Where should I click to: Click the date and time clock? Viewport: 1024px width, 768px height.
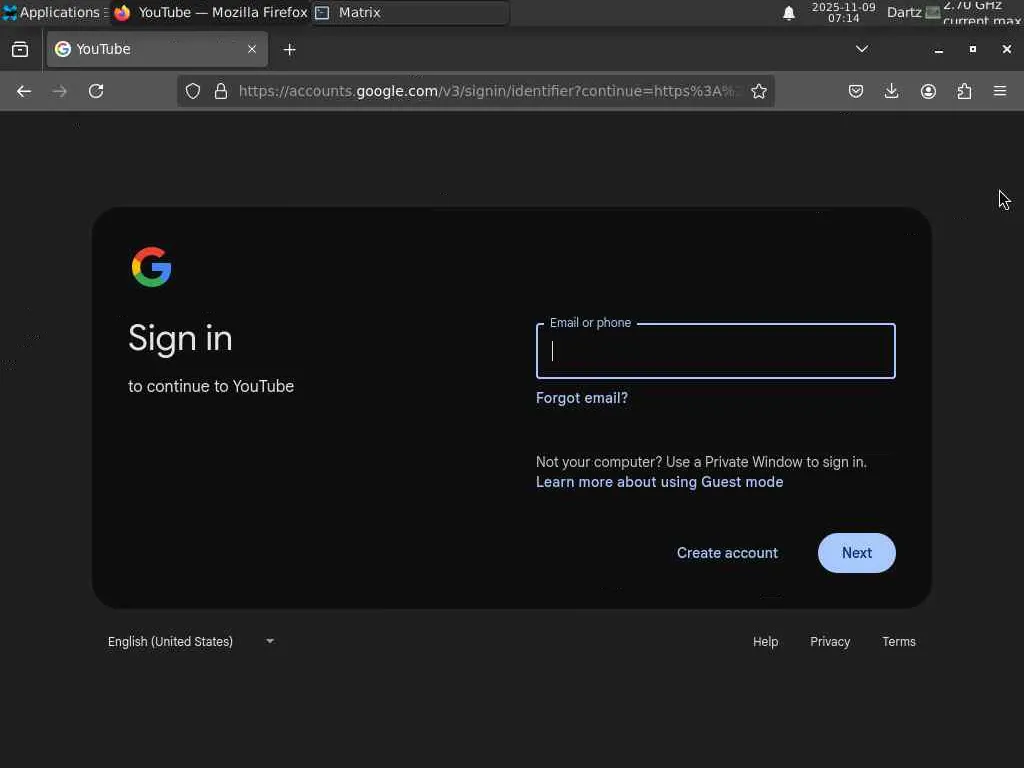click(843, 12)
